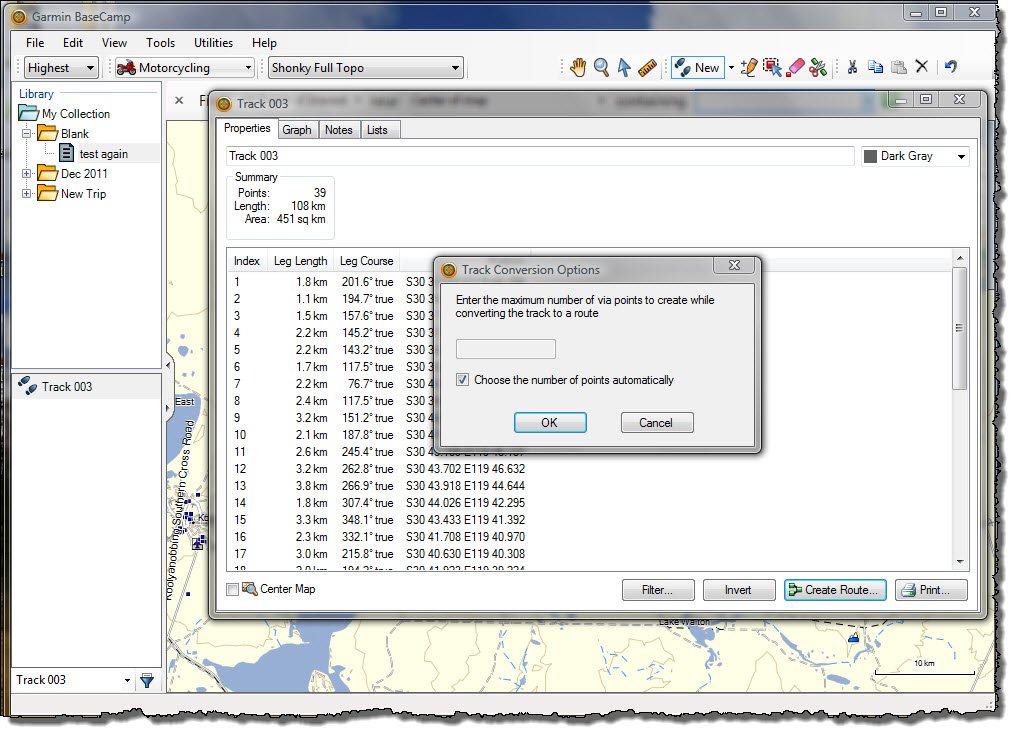Click the Print... button
Screen dimensions: 1016x733
point(931,590)
